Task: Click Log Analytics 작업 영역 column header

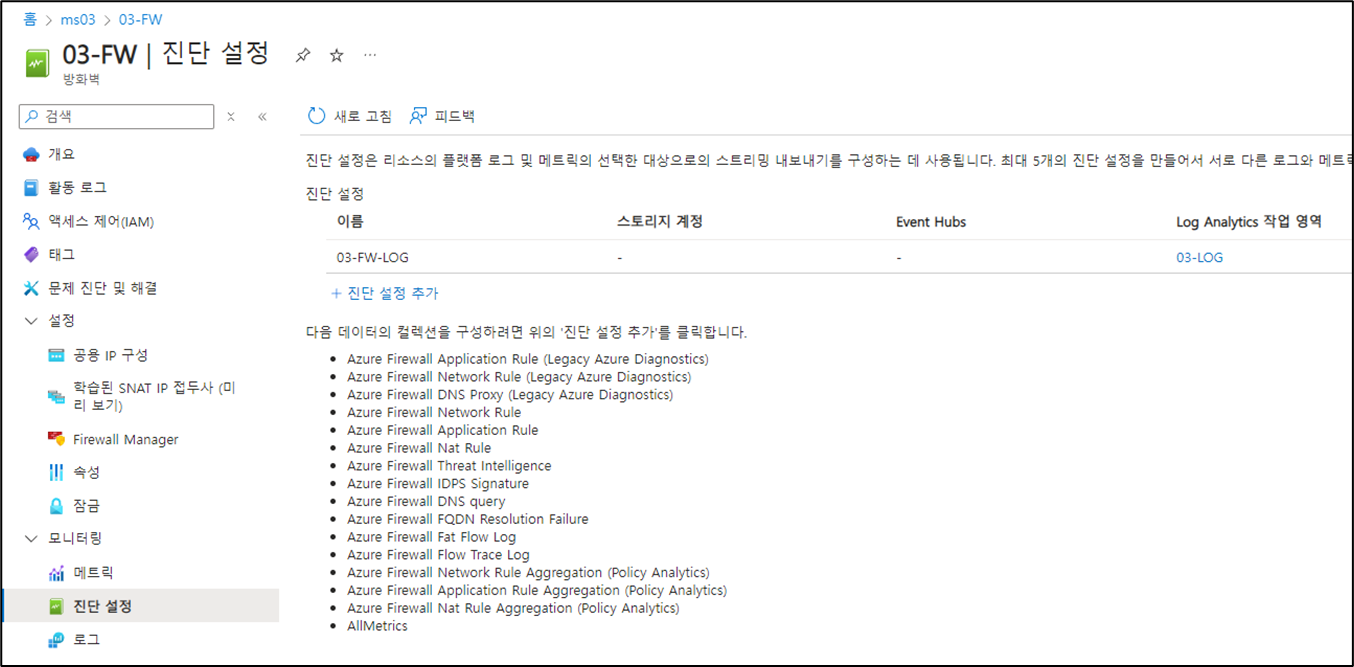Action: tap(1249, 222)
